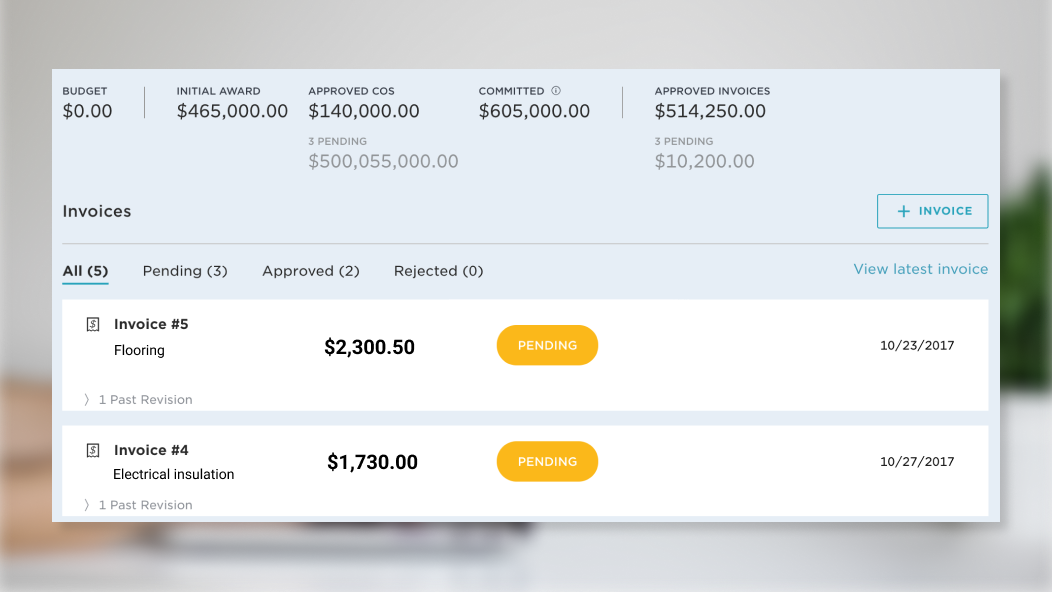
Task: Click the info icon beside Committed
Action: (x=556, y=91)
